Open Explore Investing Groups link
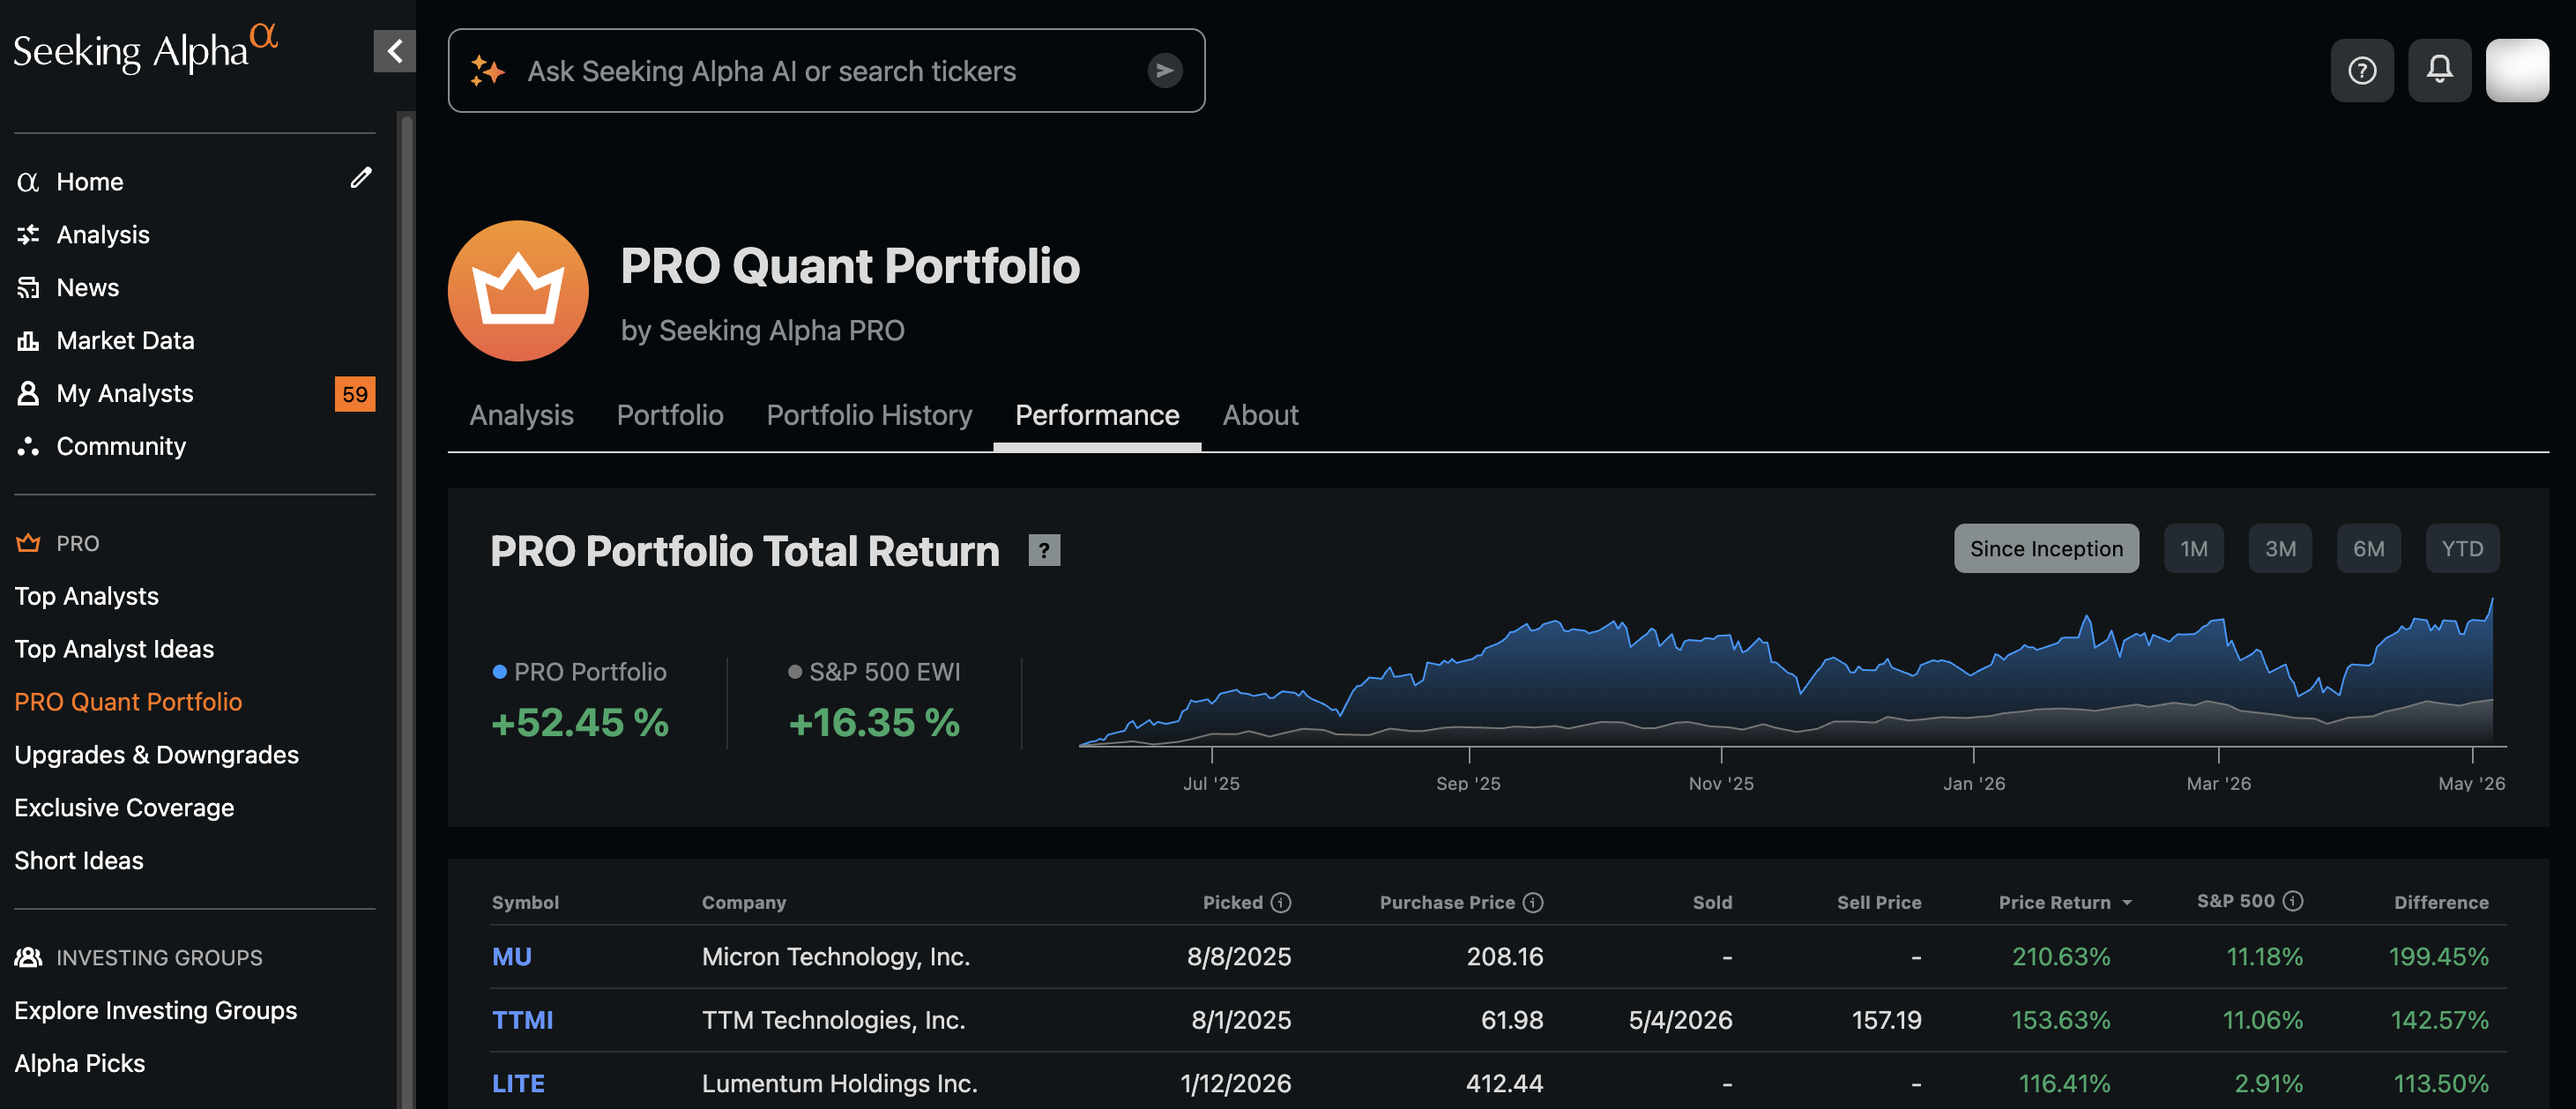Screen dimensions: 2576x1109 (155, 1011)
